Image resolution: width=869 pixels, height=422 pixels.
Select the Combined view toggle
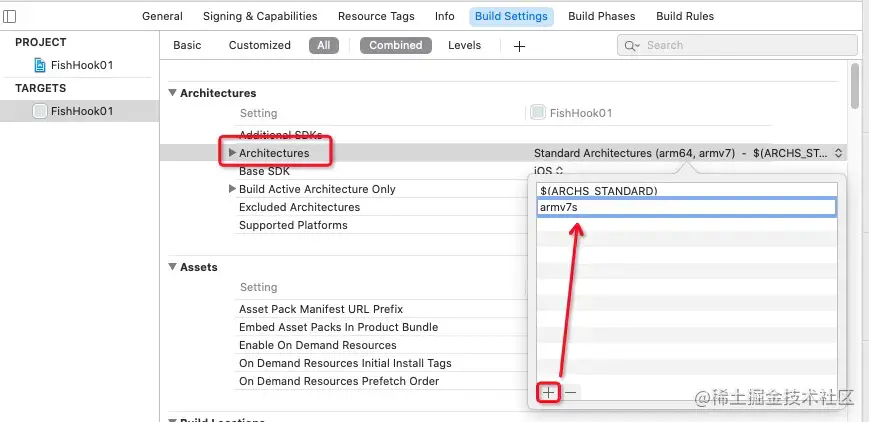pyautogui.click(x=395, y=45)
